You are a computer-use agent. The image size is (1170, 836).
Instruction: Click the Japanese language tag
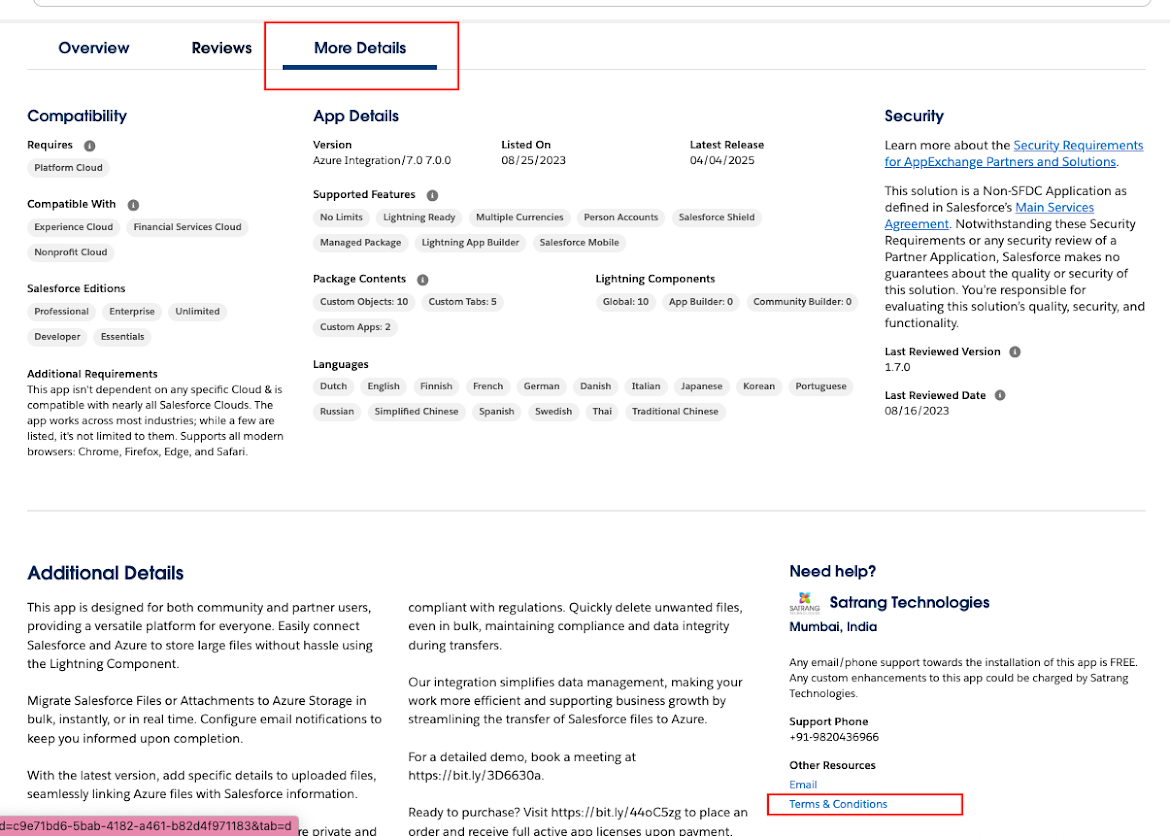pyautogui.click(x=701, y=386)
